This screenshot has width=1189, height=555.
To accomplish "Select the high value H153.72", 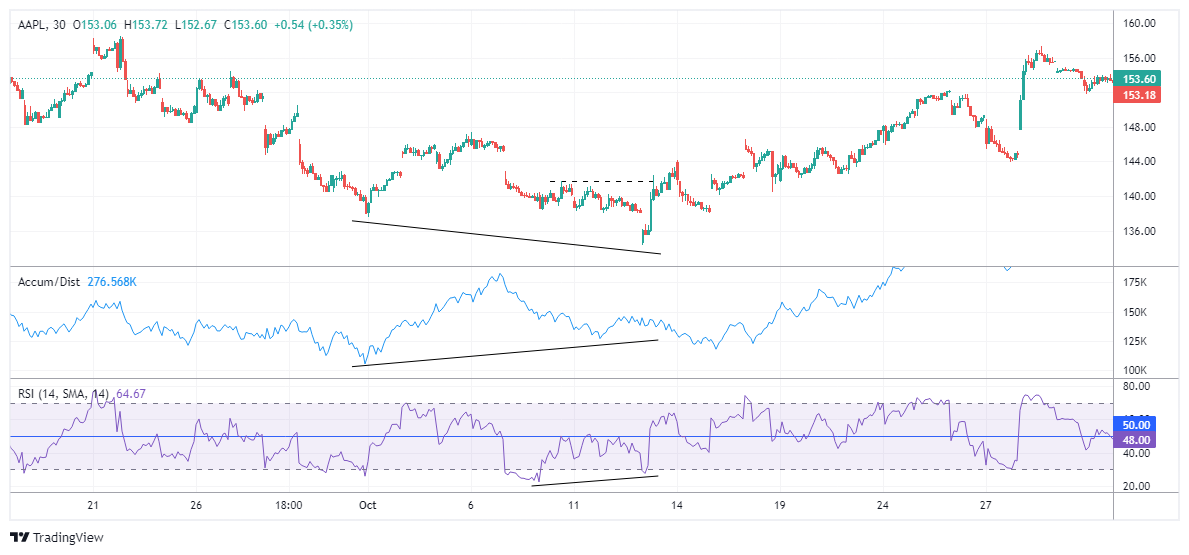I will [146, 25].
